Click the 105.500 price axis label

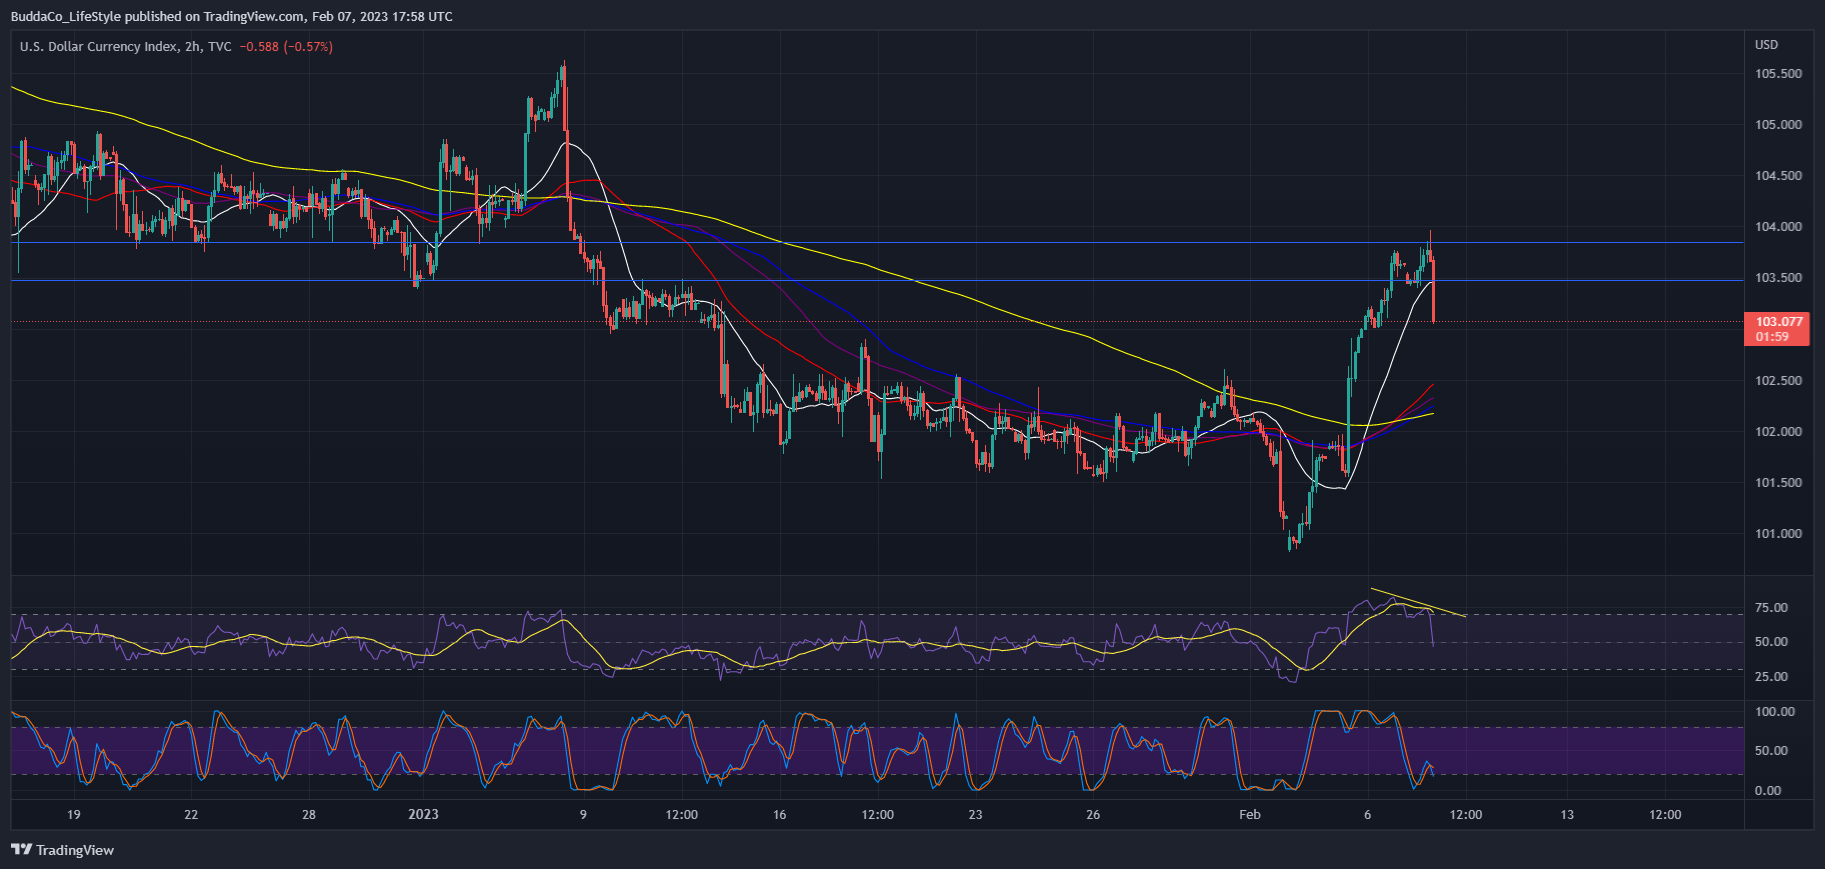pos(1779,74)
